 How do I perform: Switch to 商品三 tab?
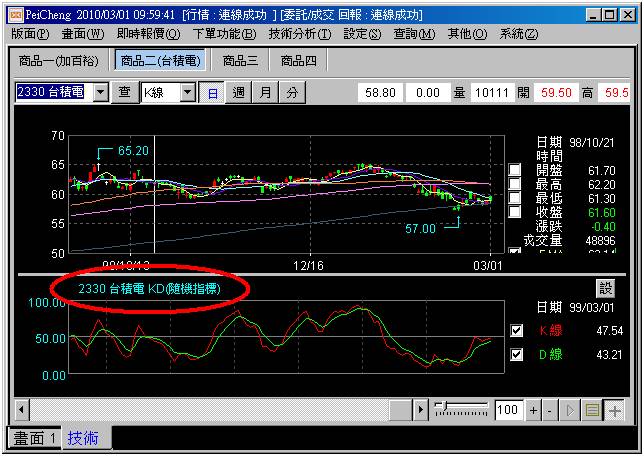(x=240, y=61)
